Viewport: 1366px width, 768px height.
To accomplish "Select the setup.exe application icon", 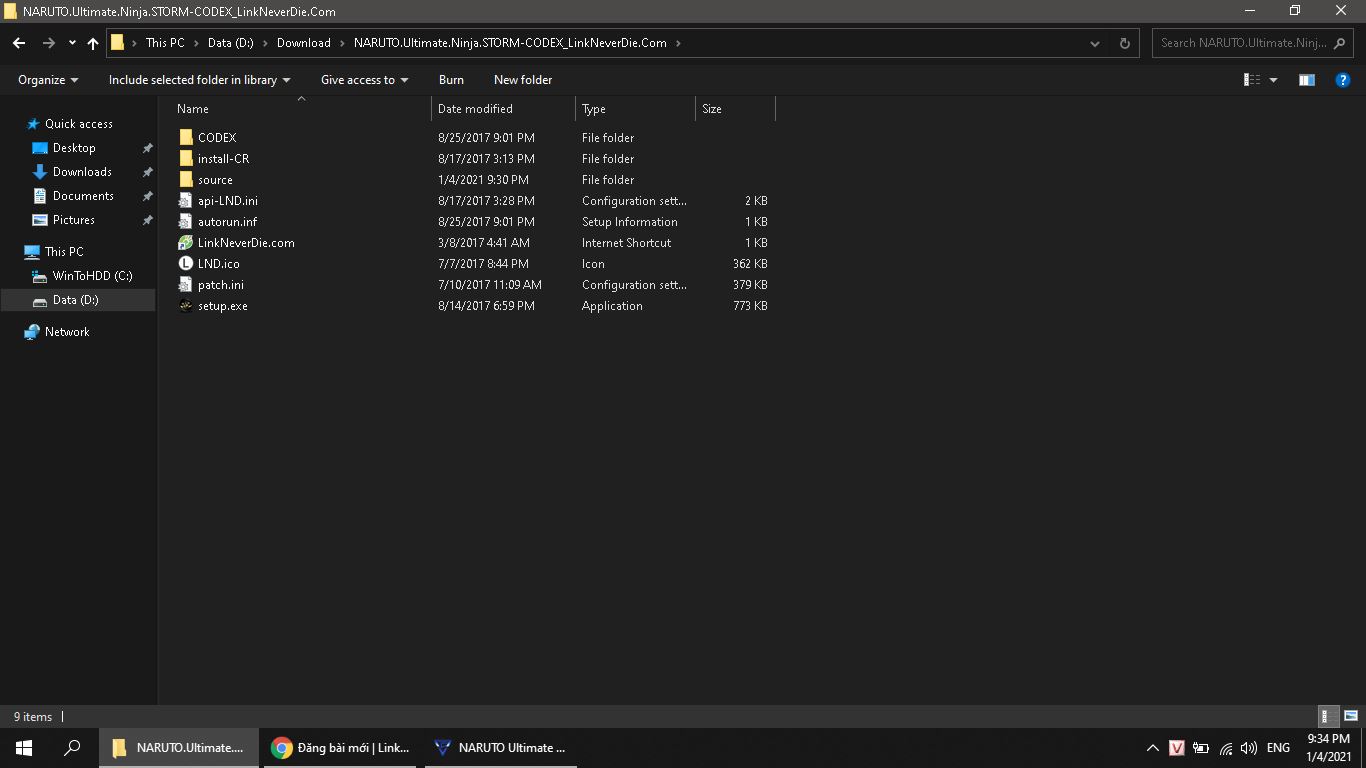I will tap(185, 306).
